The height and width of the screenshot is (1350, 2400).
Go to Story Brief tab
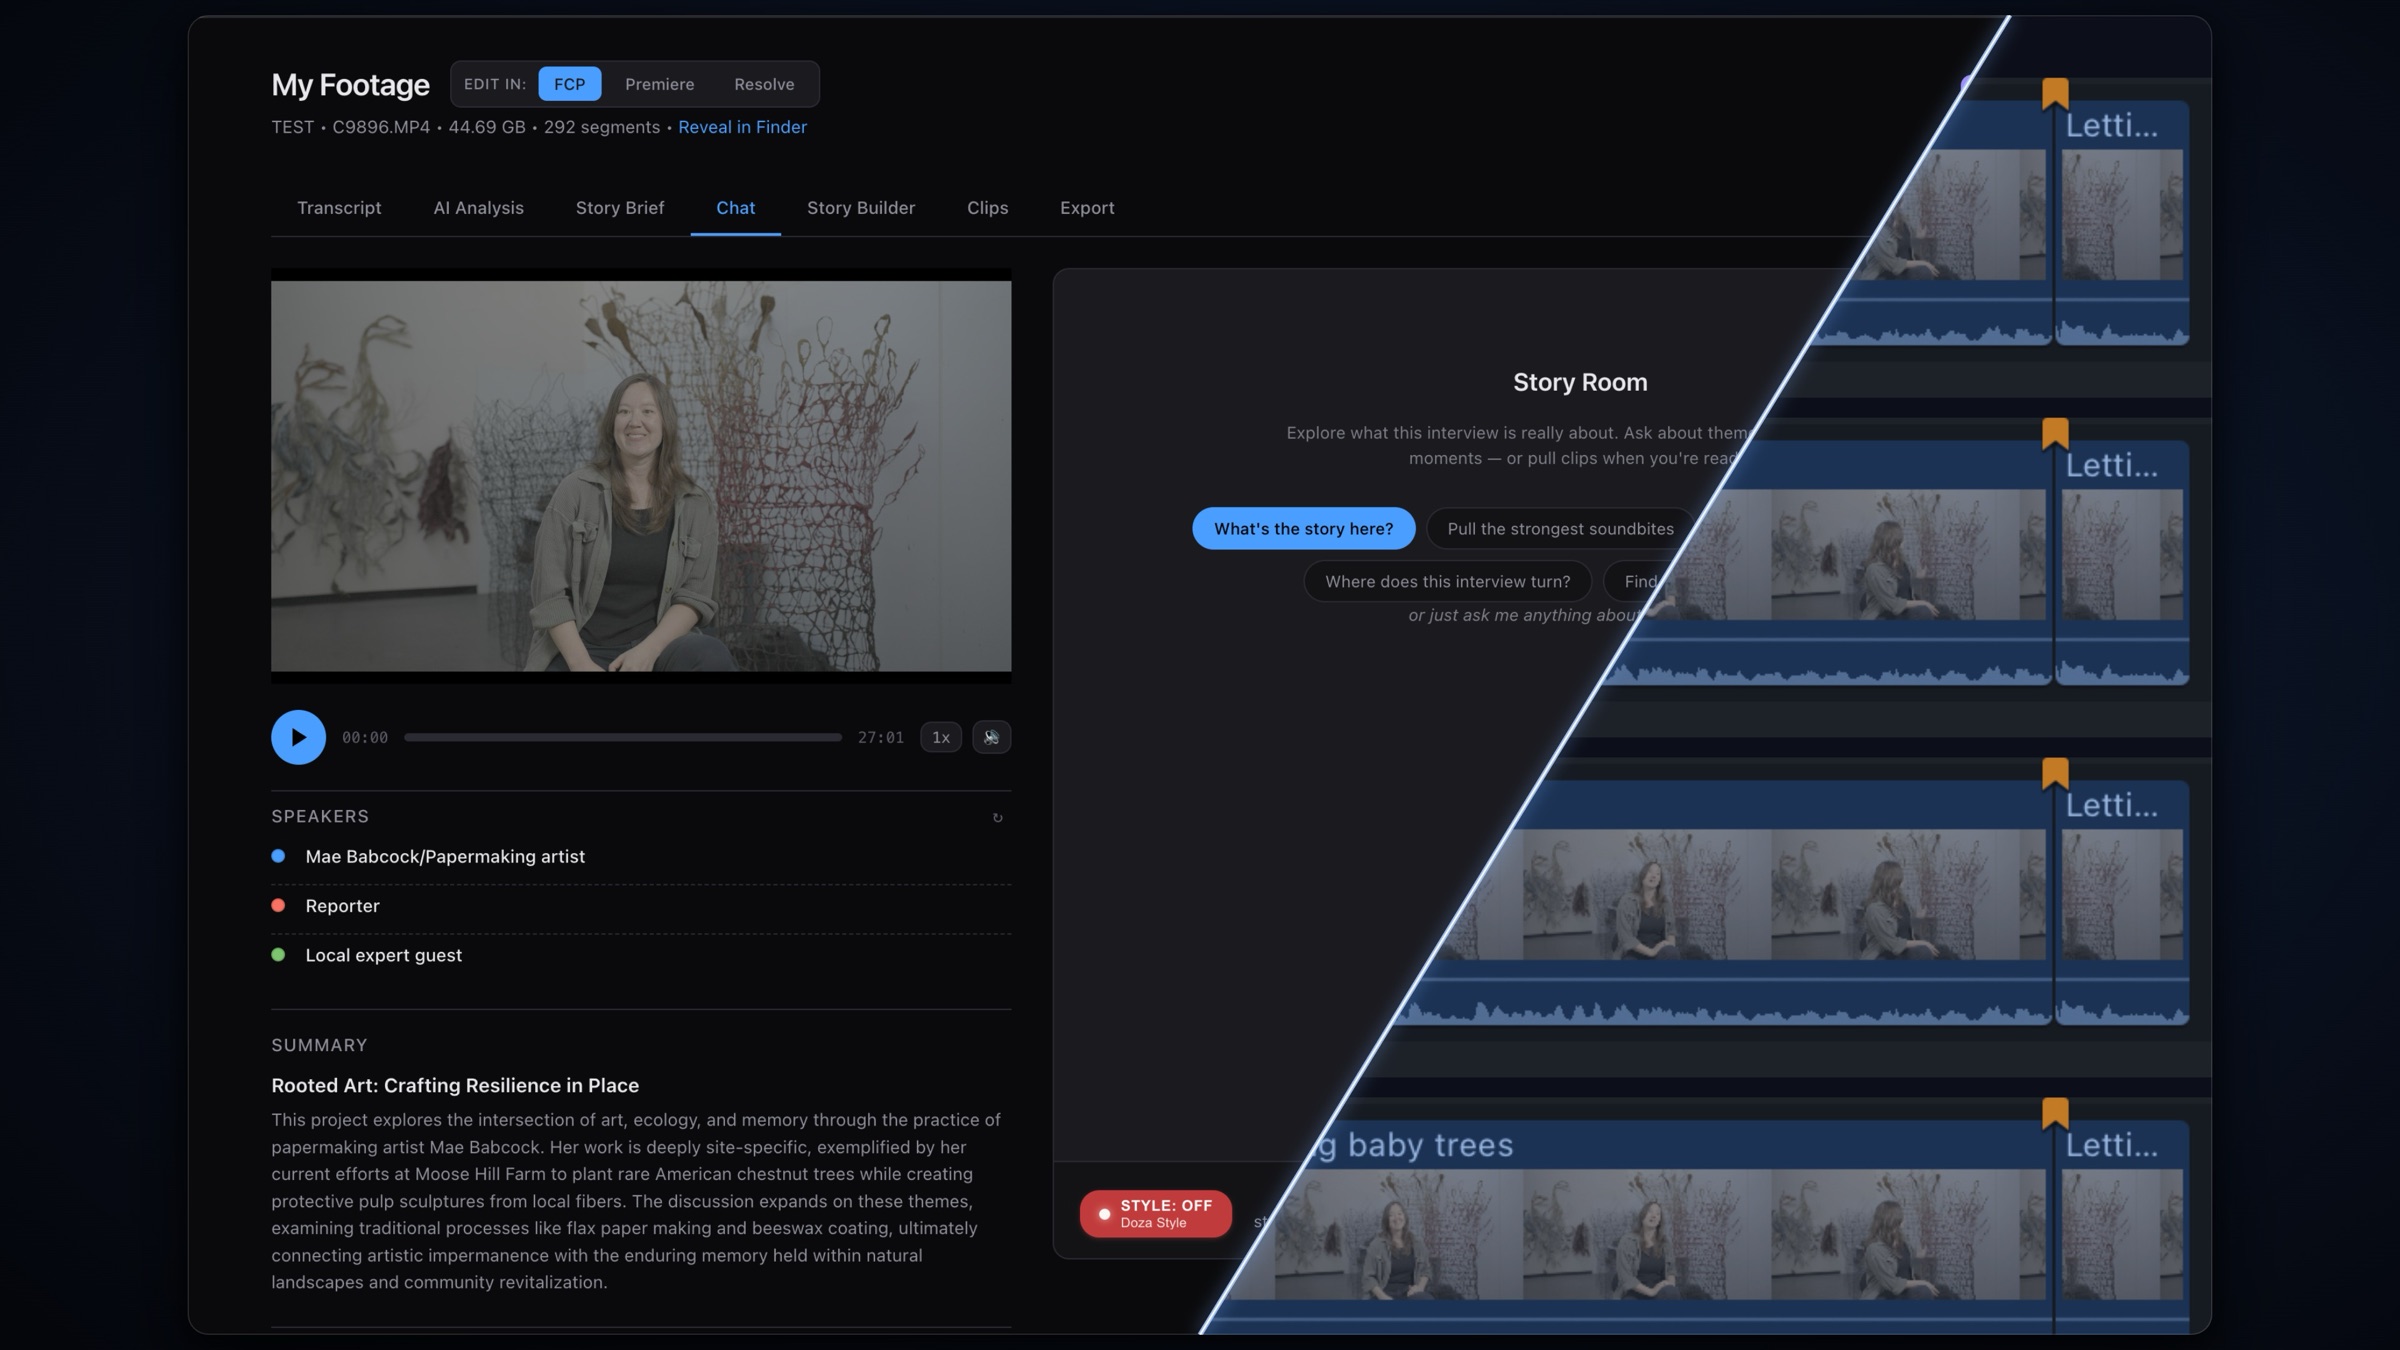point(619,208)
